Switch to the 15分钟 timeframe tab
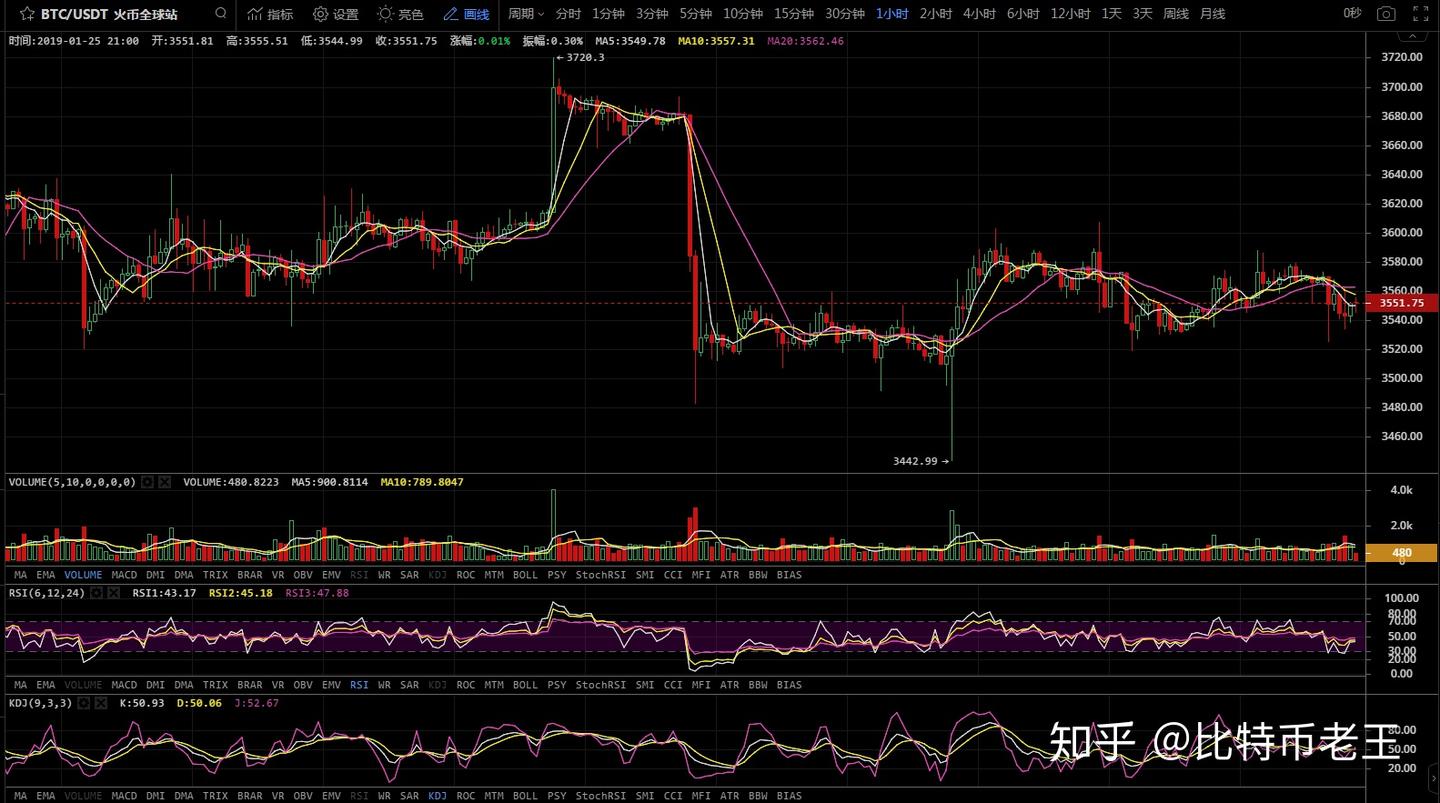Viewport: 1440px width, 803px height. pyautogui.click(x=794, y=14)
